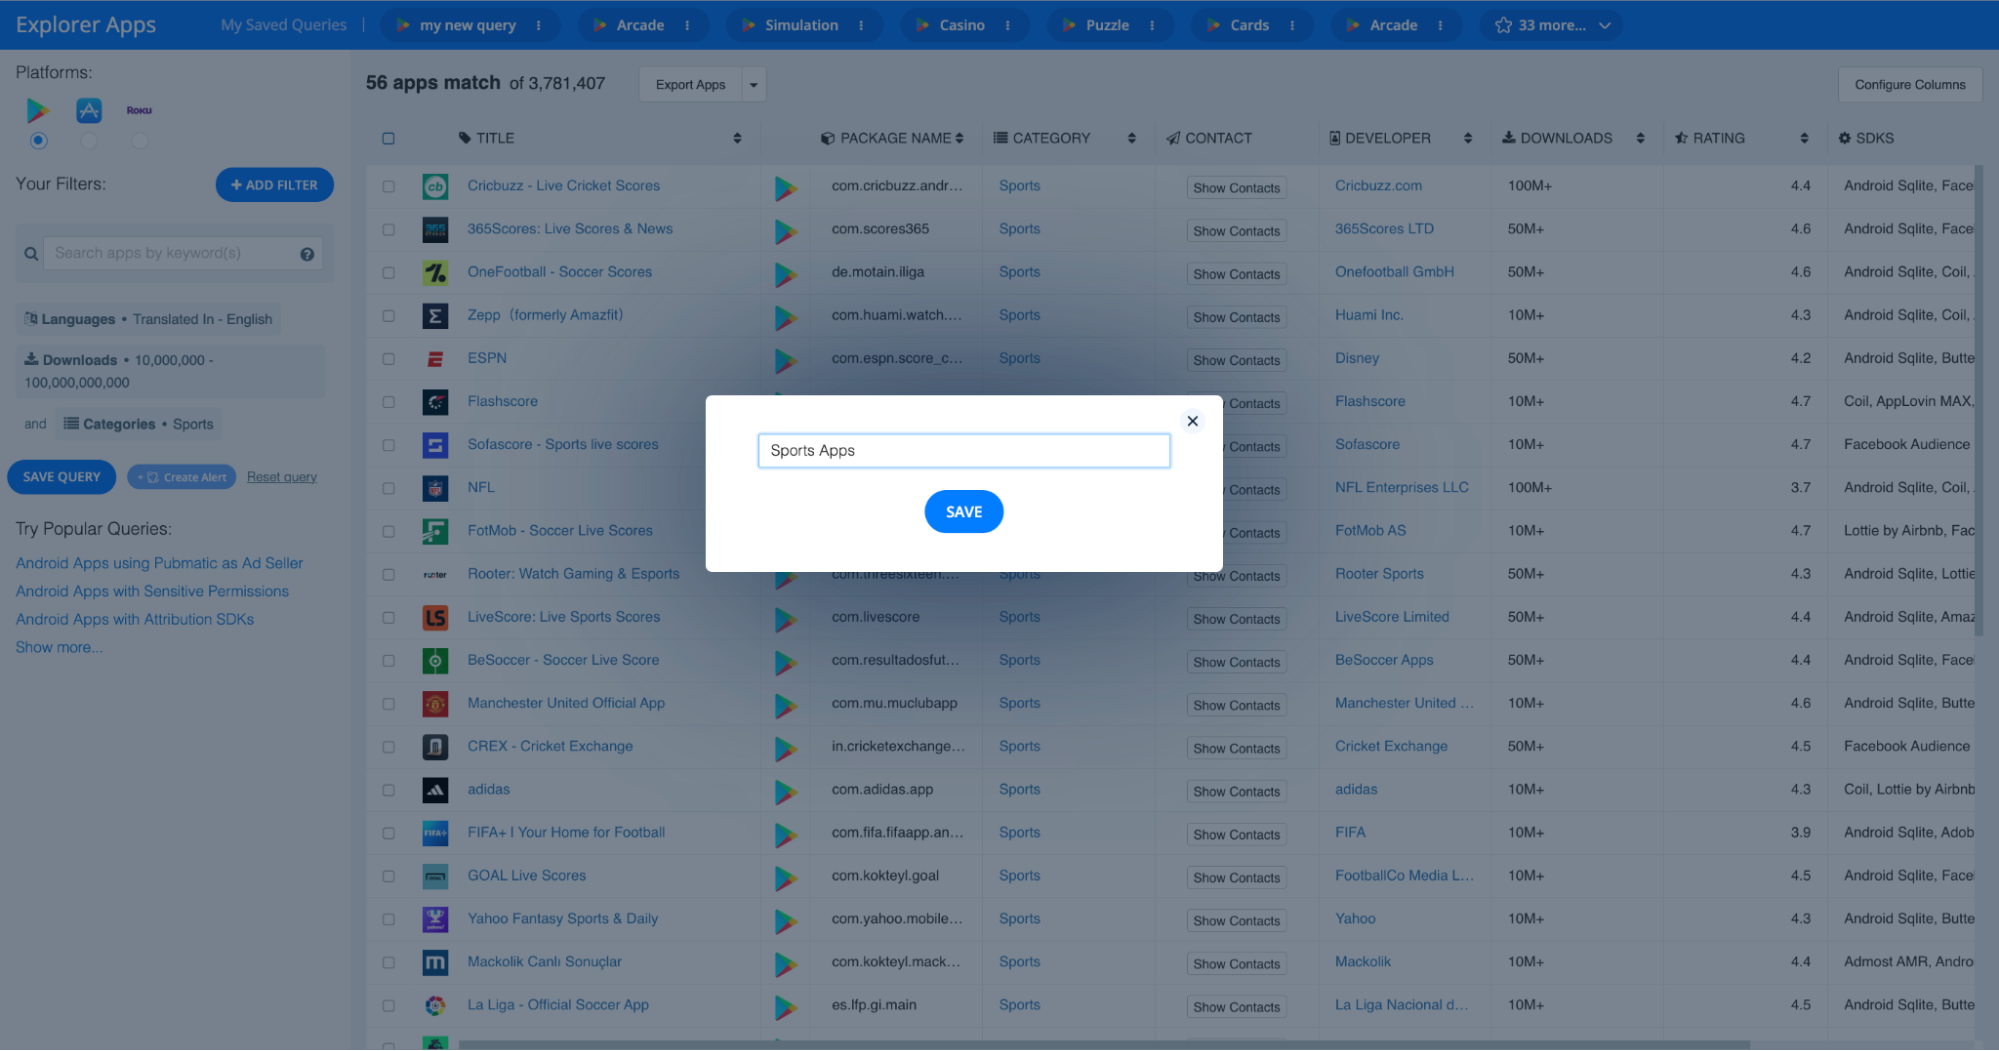Click the Export Apps button
This screenshot has width=1999, height=1051.
tap(690, 85)
